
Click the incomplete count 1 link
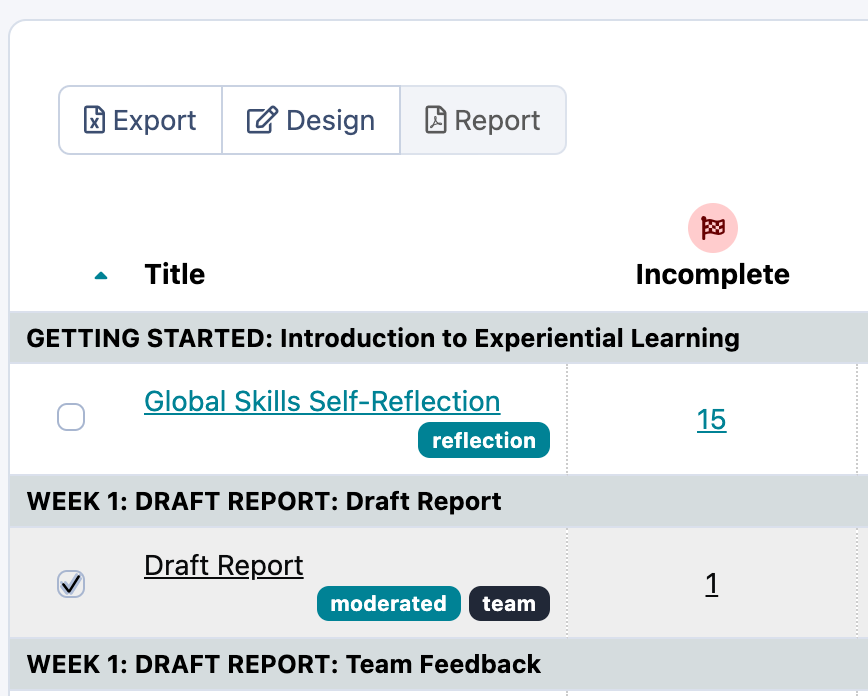coord(711,584)
